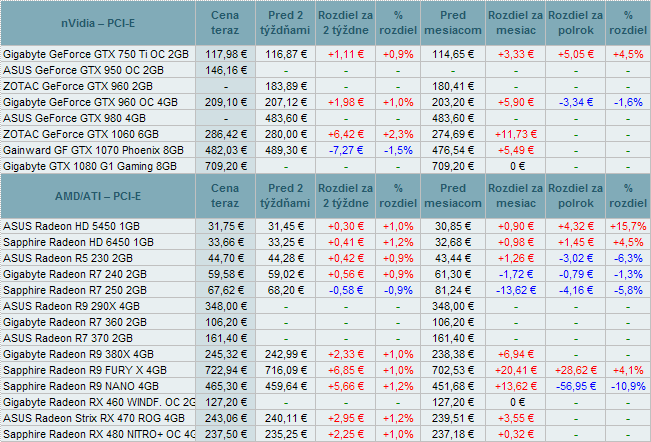Click the -6,3% percentage cell

pos(628,258)
